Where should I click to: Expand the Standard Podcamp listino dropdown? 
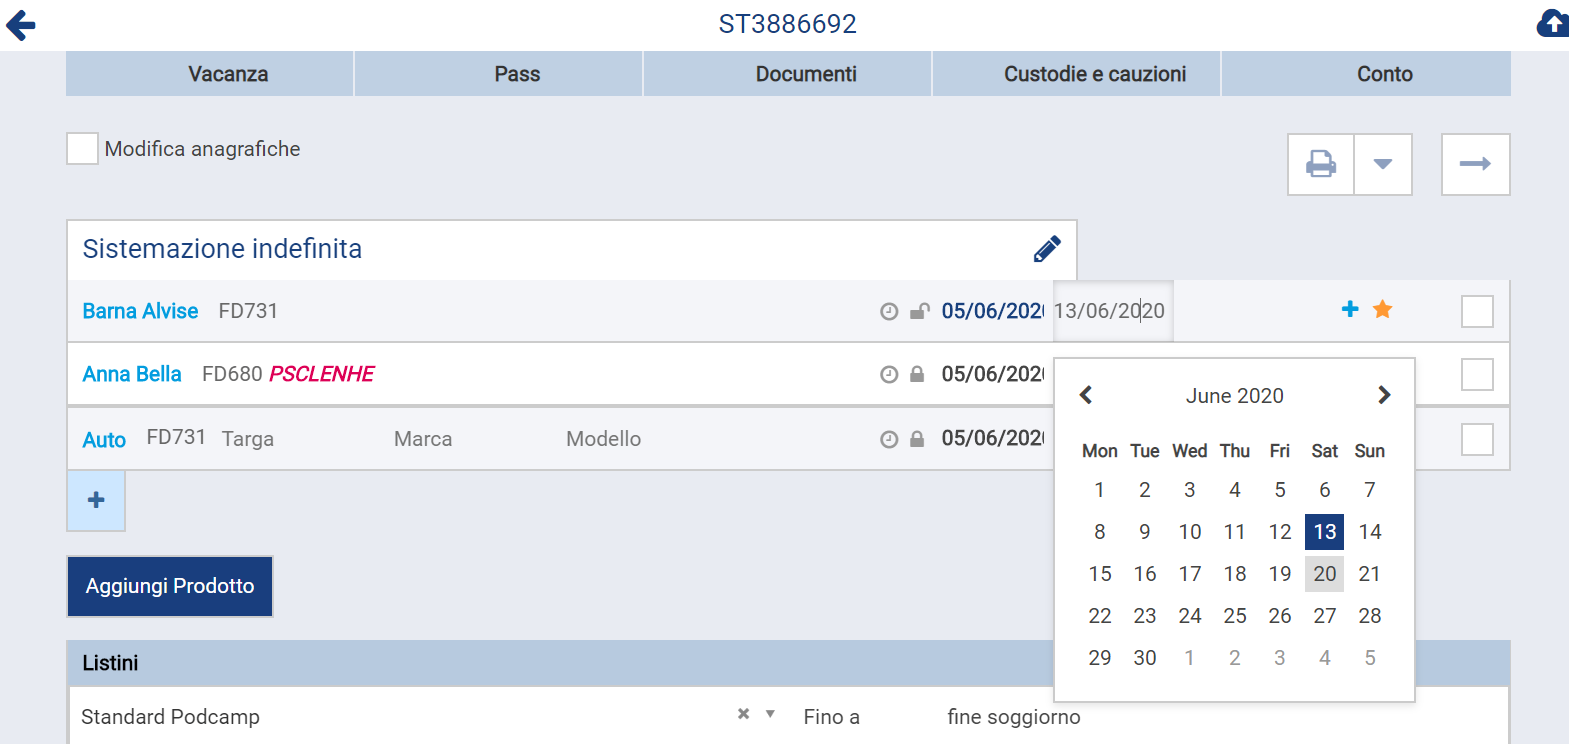[x=770, y=714]
